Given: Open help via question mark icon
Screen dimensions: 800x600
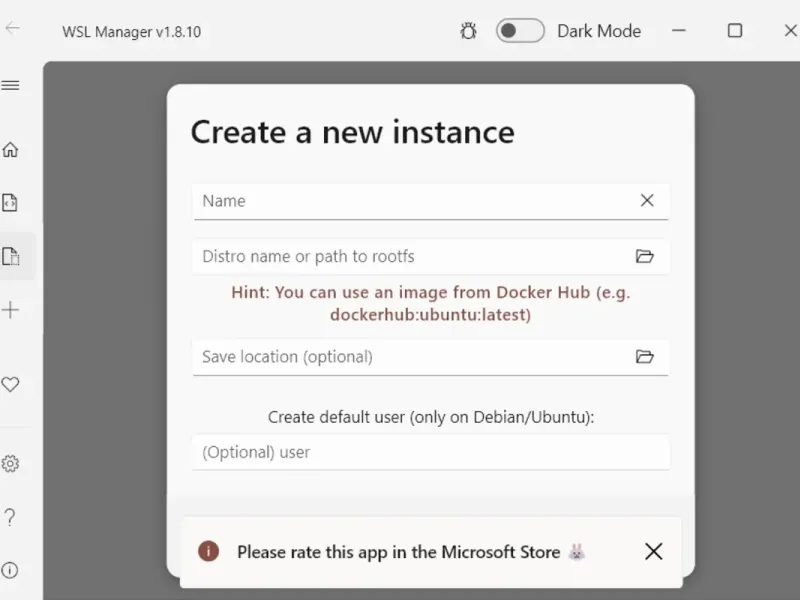Looking at the screenshot, I should click(x=11, y=517).
